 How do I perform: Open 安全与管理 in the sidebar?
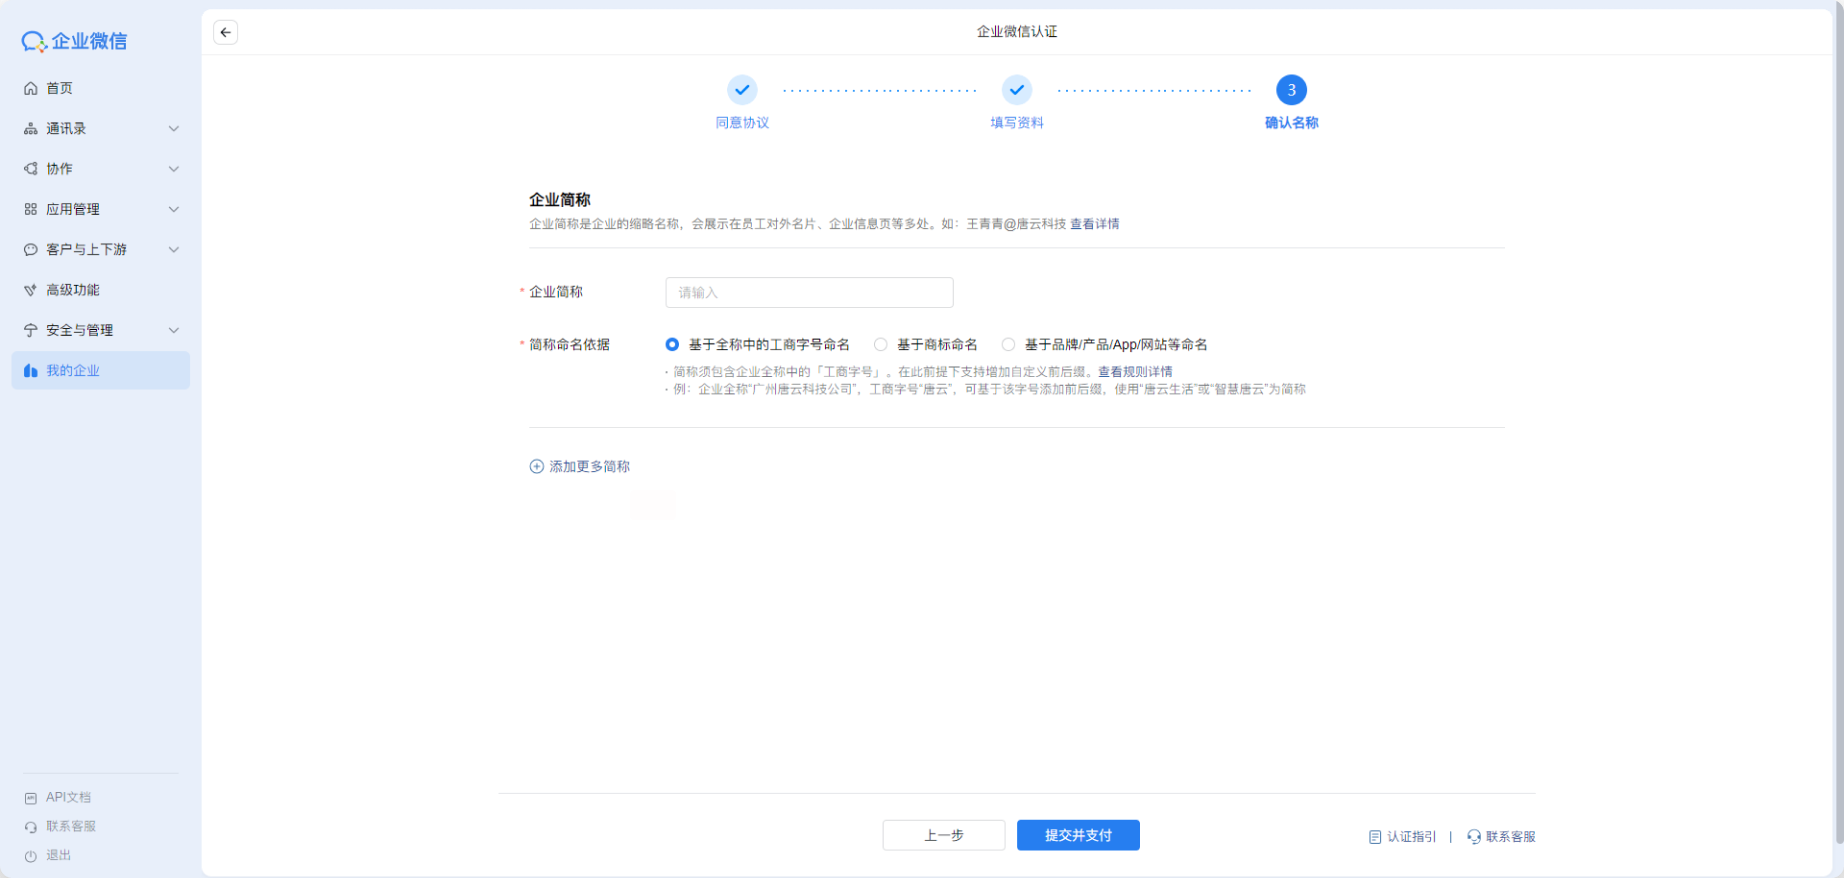tap(101, 330)
